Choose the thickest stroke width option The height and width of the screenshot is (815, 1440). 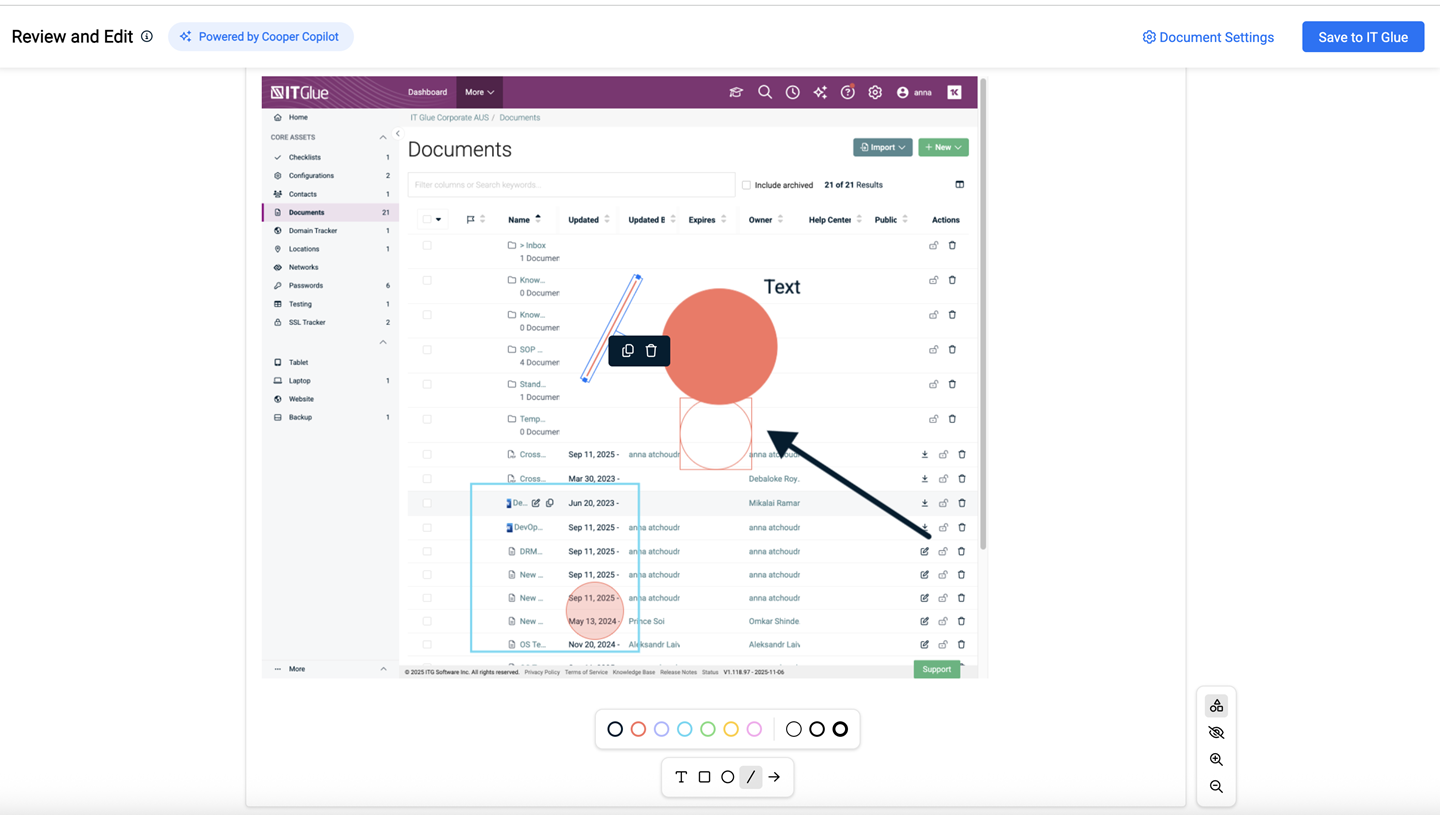click(x=840, y=730)
